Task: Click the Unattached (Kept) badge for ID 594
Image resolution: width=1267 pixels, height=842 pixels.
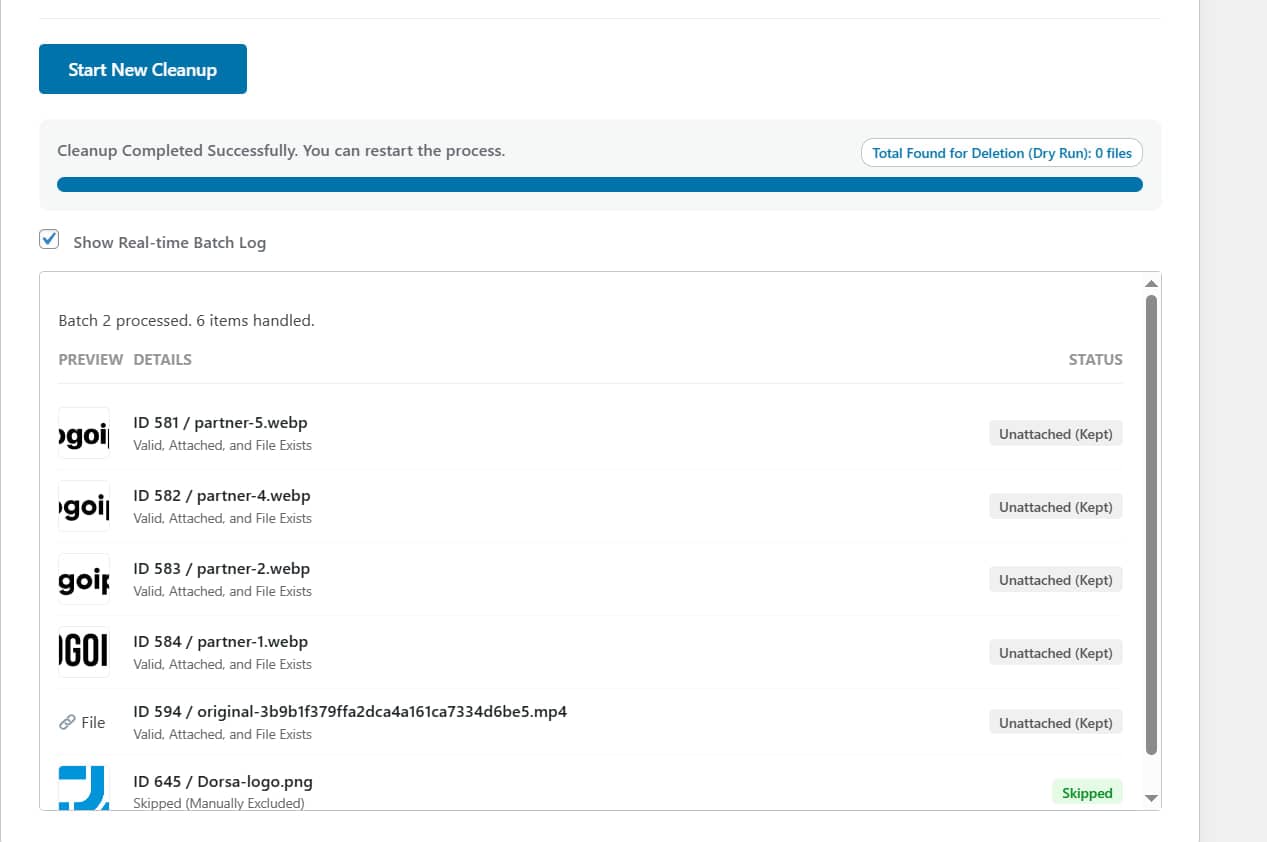Action: pyautogui.click(x=1055, y=721)
